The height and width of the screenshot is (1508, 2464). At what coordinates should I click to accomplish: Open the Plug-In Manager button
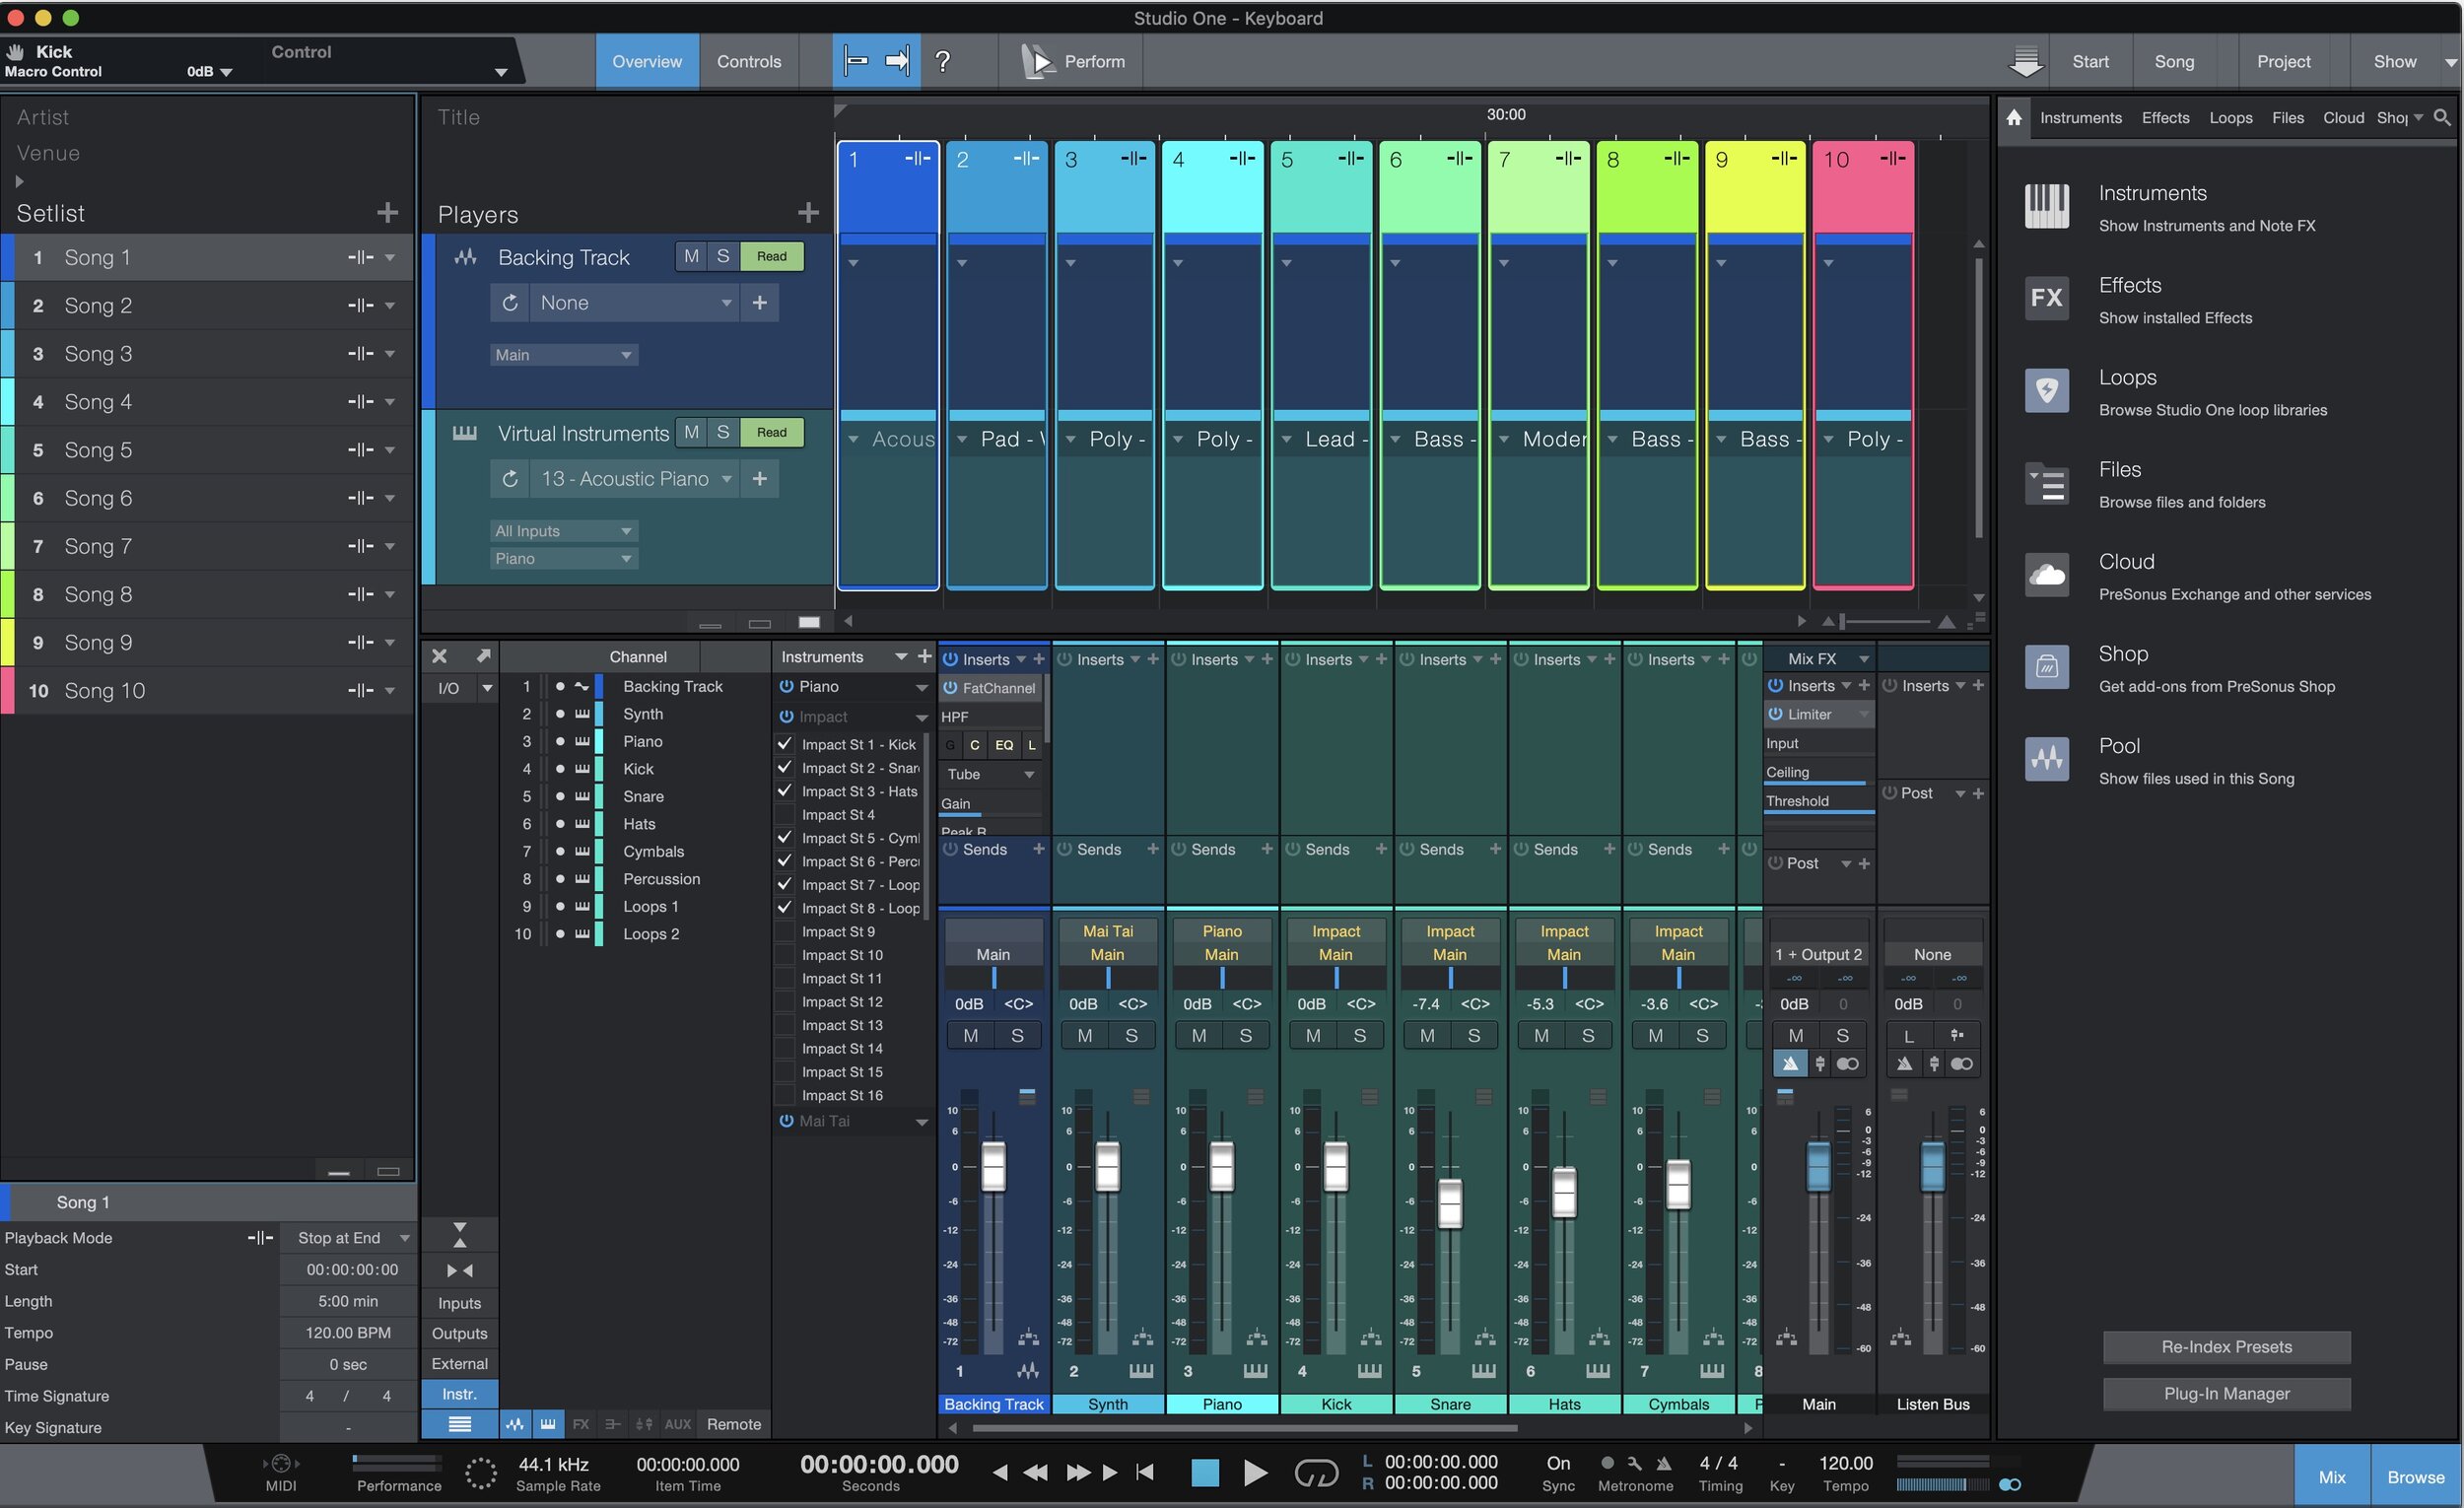point(2226,1393)
